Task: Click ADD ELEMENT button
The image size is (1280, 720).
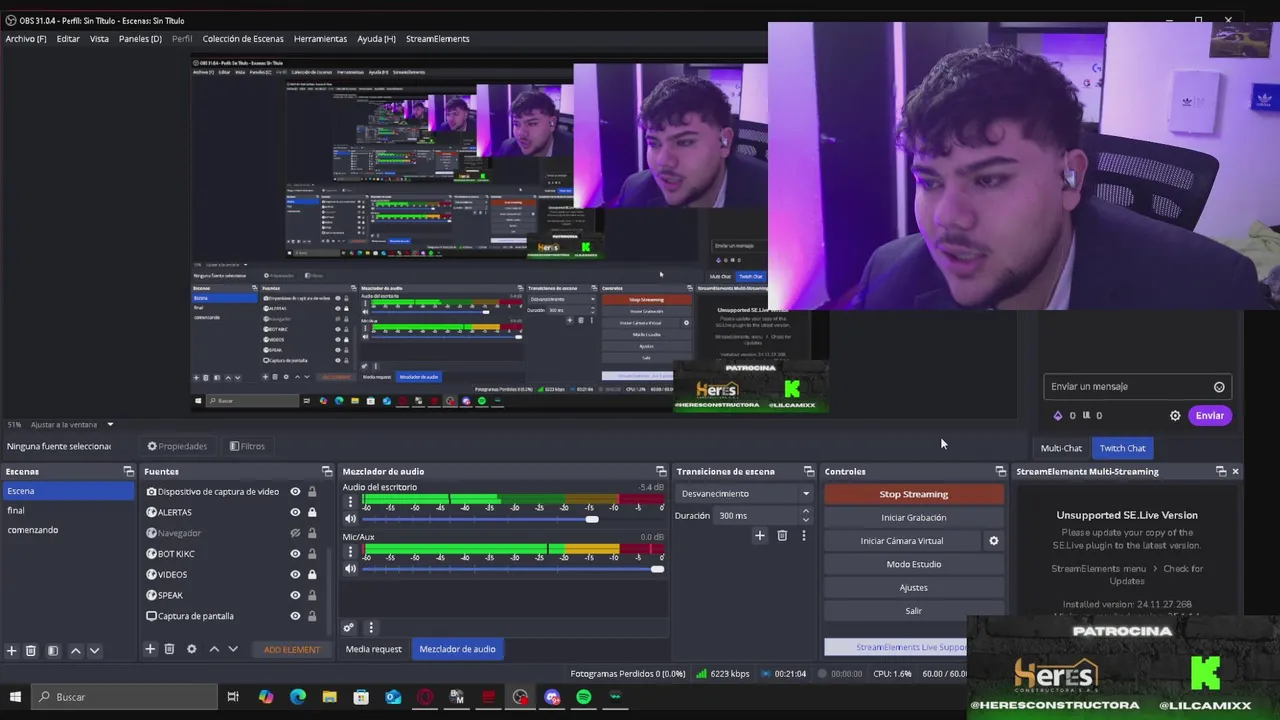Action: coord(292,650)
